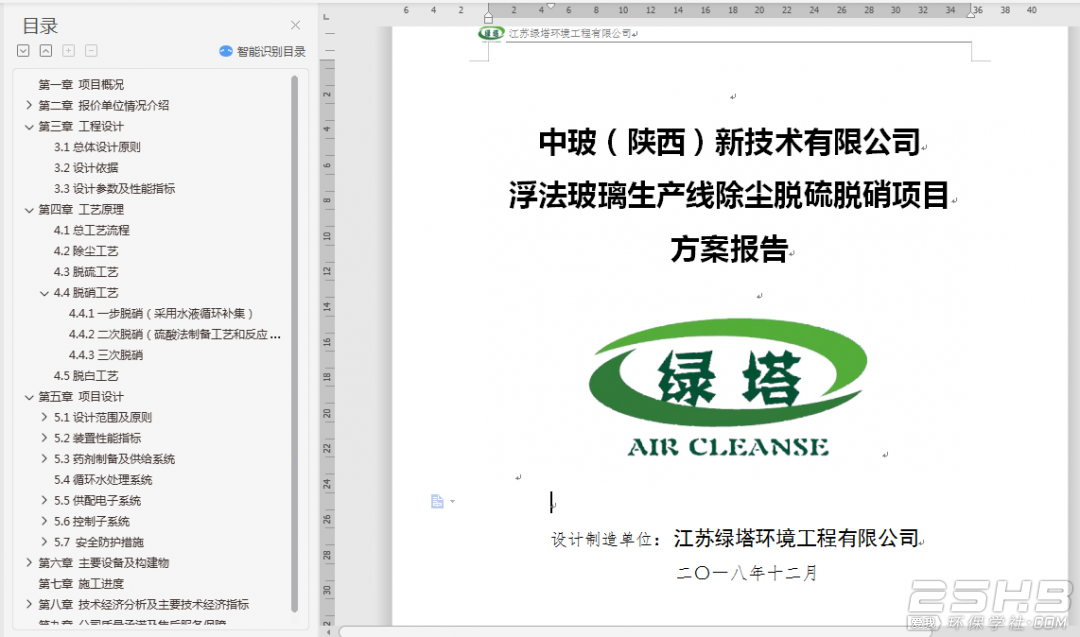Viewport: 1080px width, 637px height.
Task: Click the minus icon in the outline toolbar
Action: (x=91, y=50)
